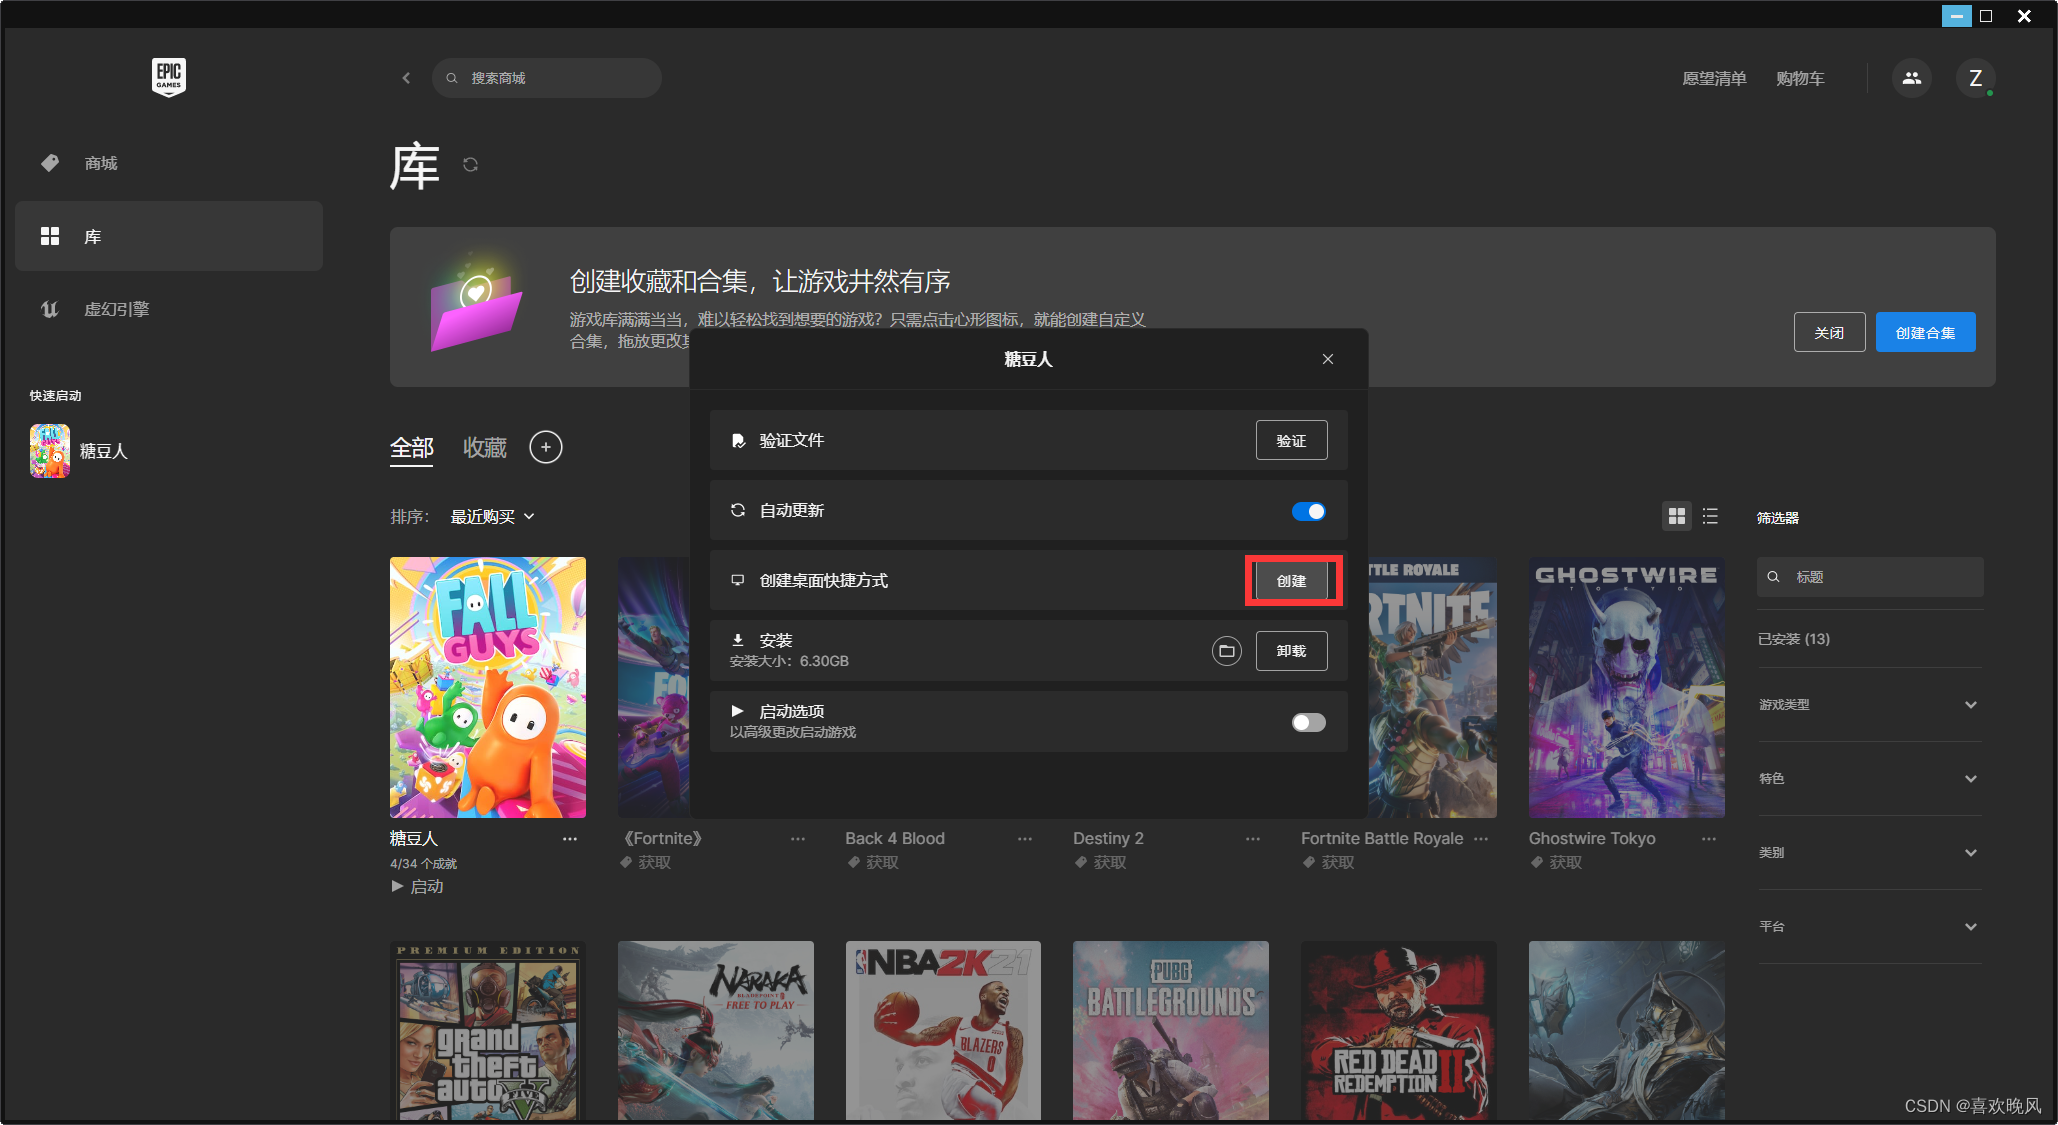Click 创建合集 create collection button
Image resolution: width=2058 pixels, height=1125 pixels.
1925,333
